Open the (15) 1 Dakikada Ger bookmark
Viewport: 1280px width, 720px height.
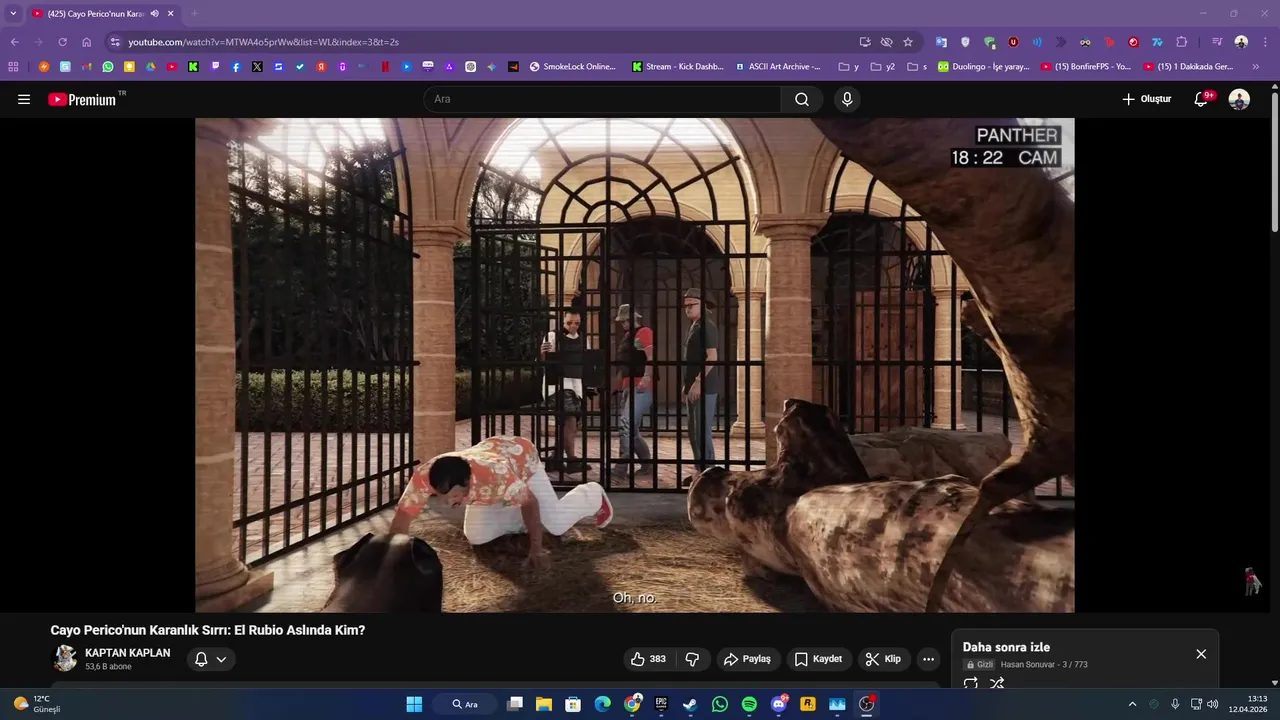coord(1189,67)
